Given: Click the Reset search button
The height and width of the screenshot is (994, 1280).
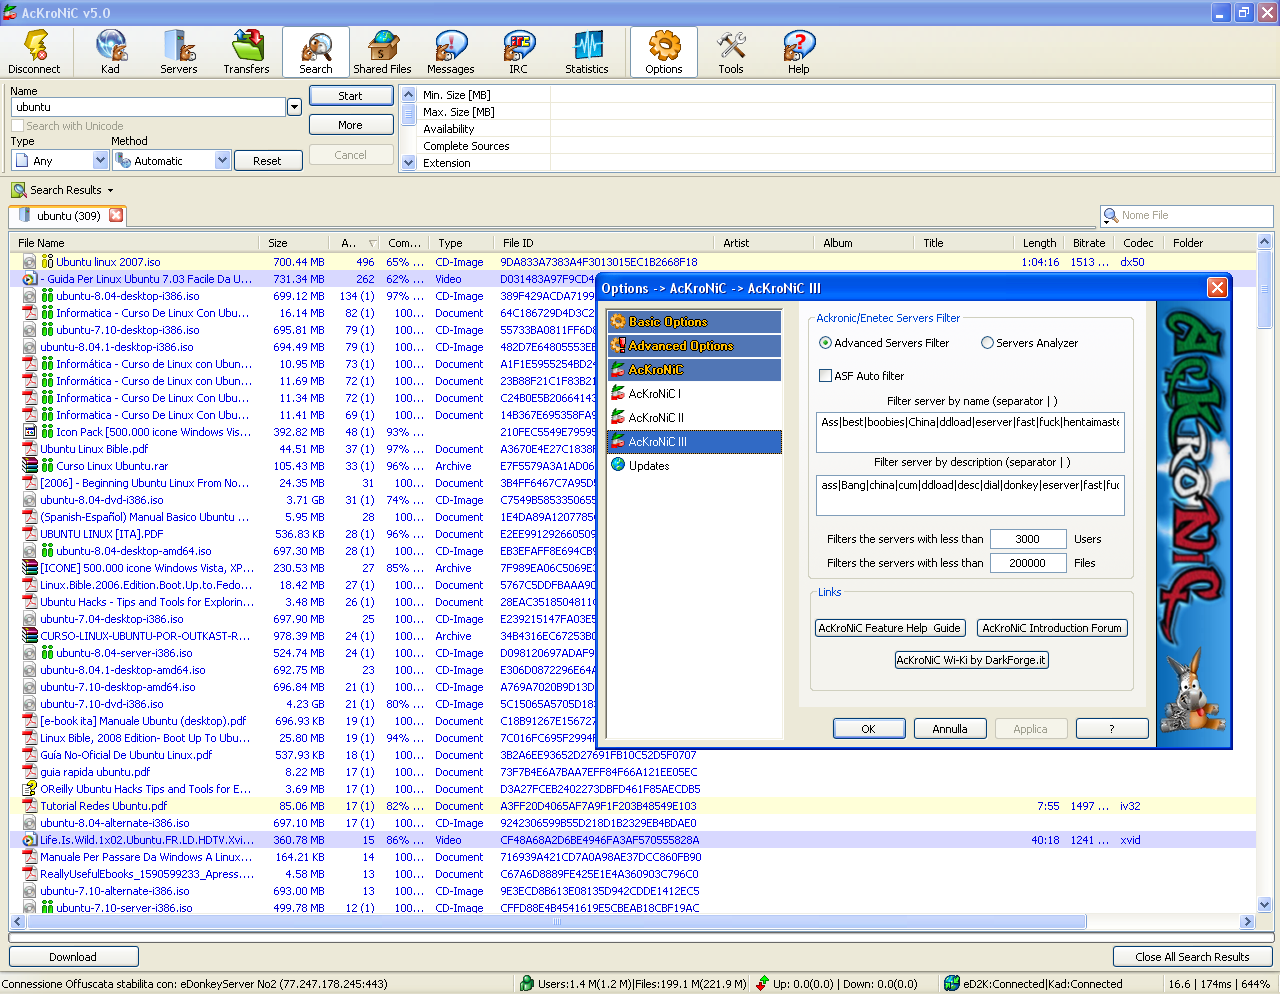Looking at the screenshot, I should [267, 161].
